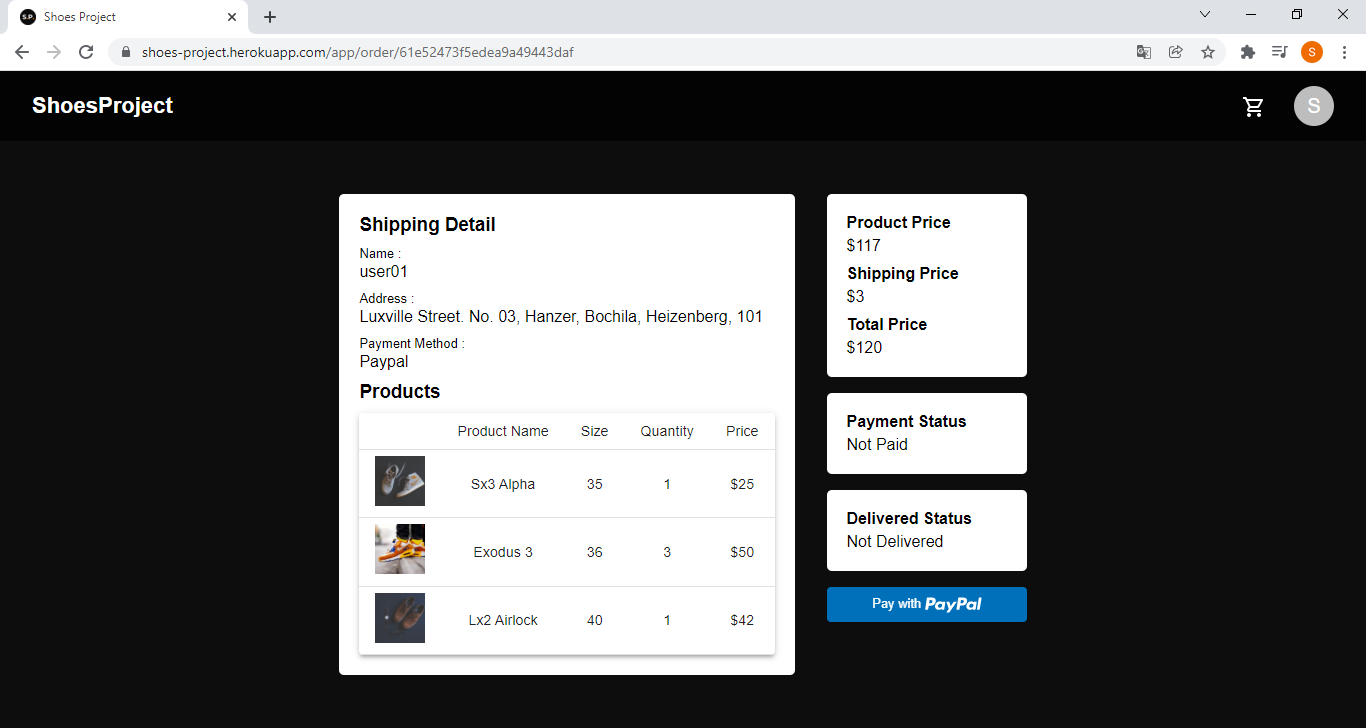Image resolution: width=1366 pixels, height=728 pixels.
Task: Open the Chrome profile avatar icon
Action: tap(1312, 52)
